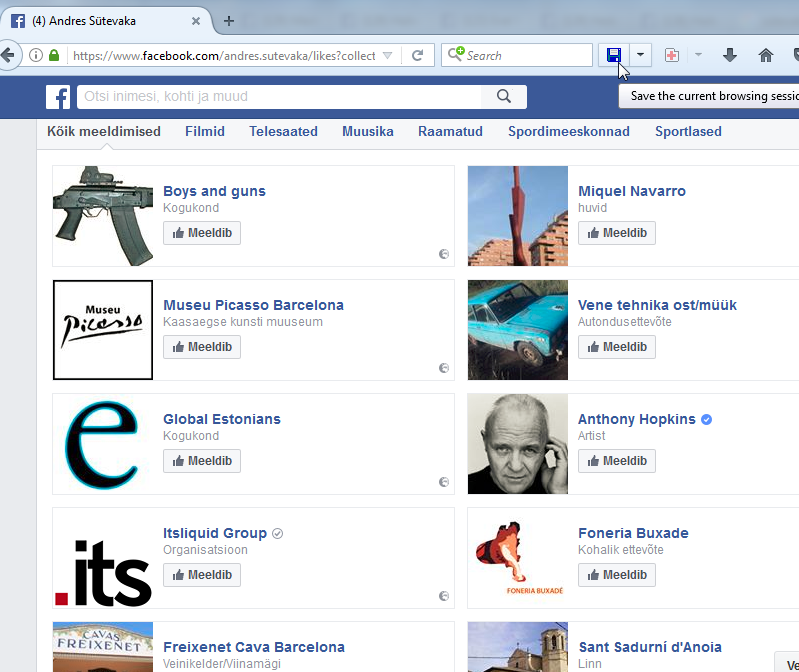
Task: Open the Sportlased tab
Action: tap(688, 131)
